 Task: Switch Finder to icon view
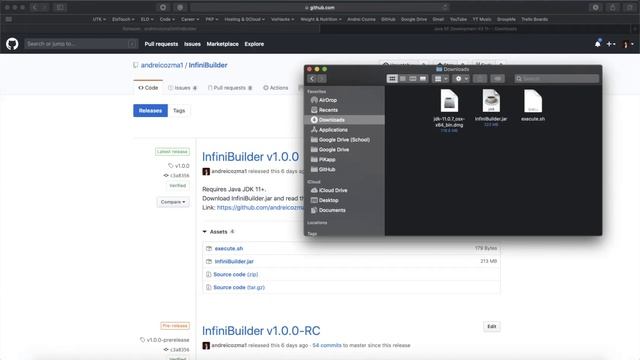point(392,79)
